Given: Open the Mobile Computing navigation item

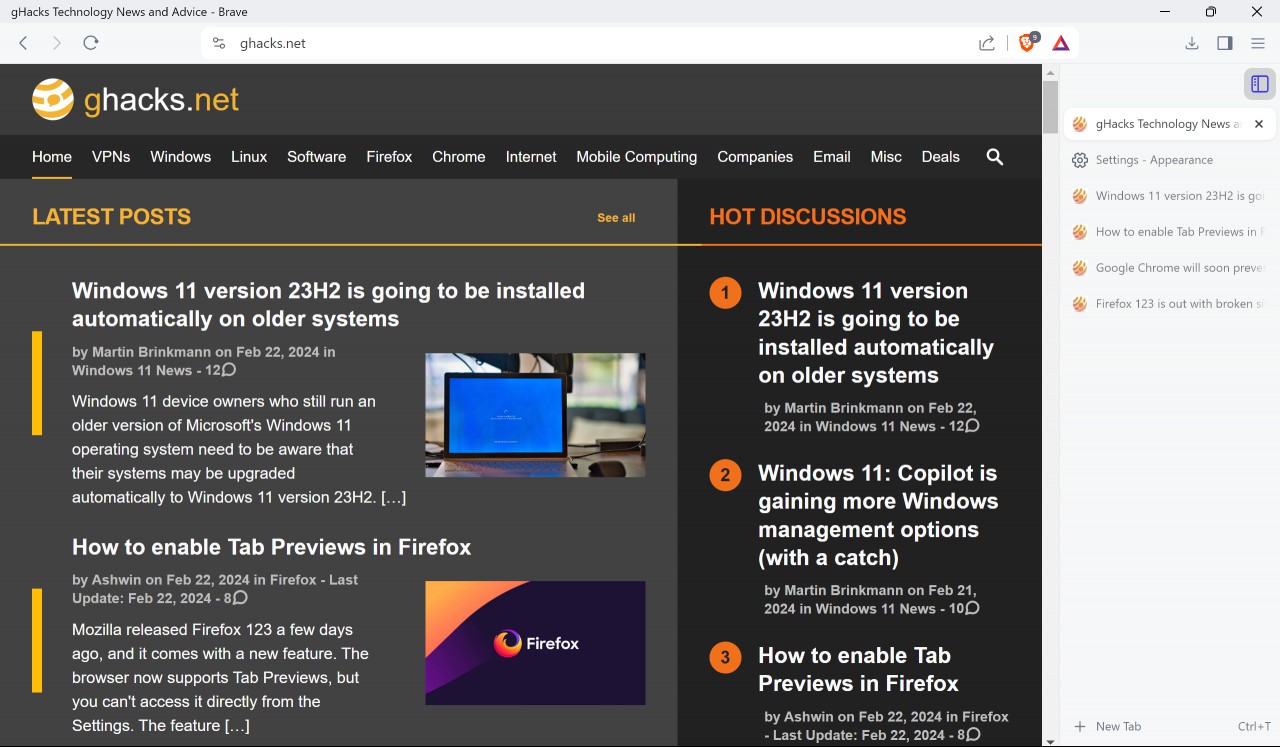Looking at the screenshot, I should tap(637, 157).
